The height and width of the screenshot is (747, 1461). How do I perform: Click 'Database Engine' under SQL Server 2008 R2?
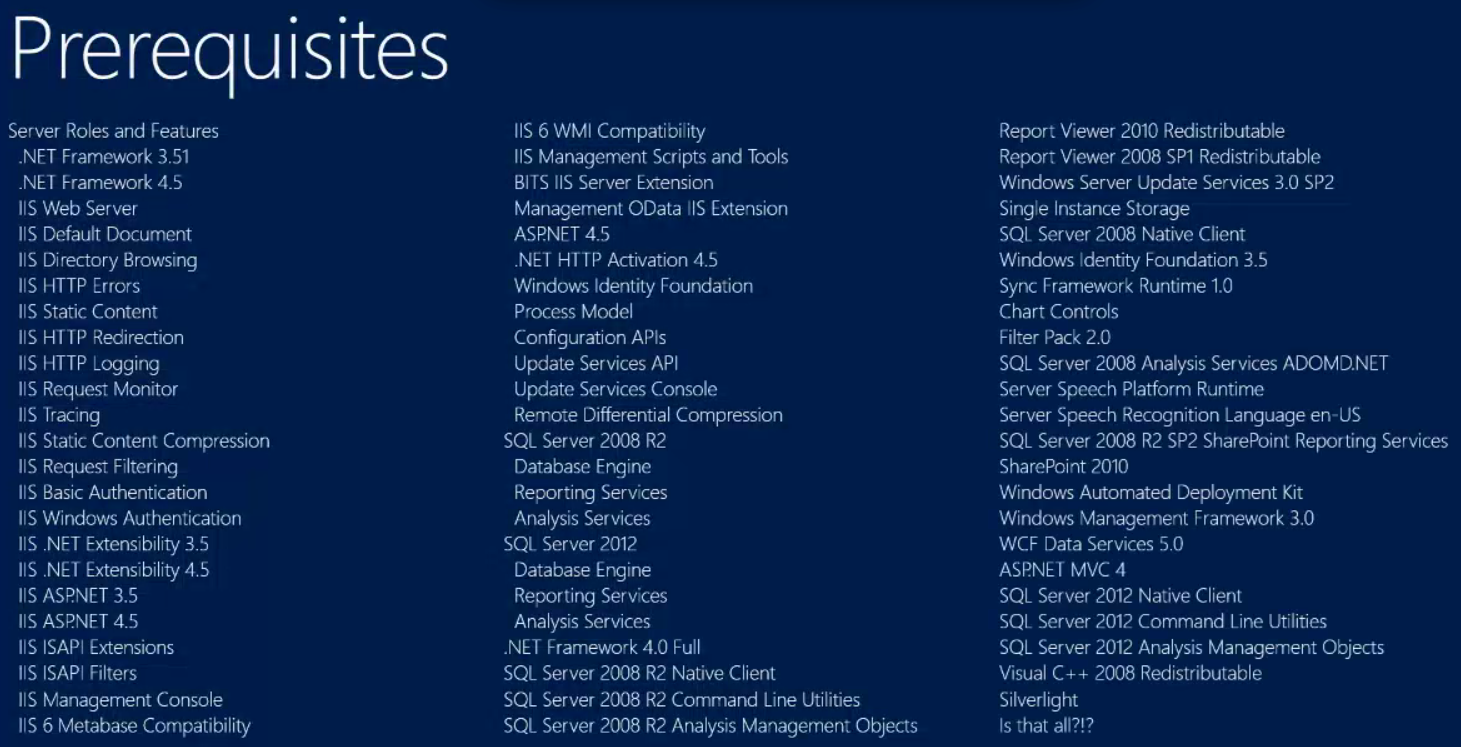(x=583, y=467)
